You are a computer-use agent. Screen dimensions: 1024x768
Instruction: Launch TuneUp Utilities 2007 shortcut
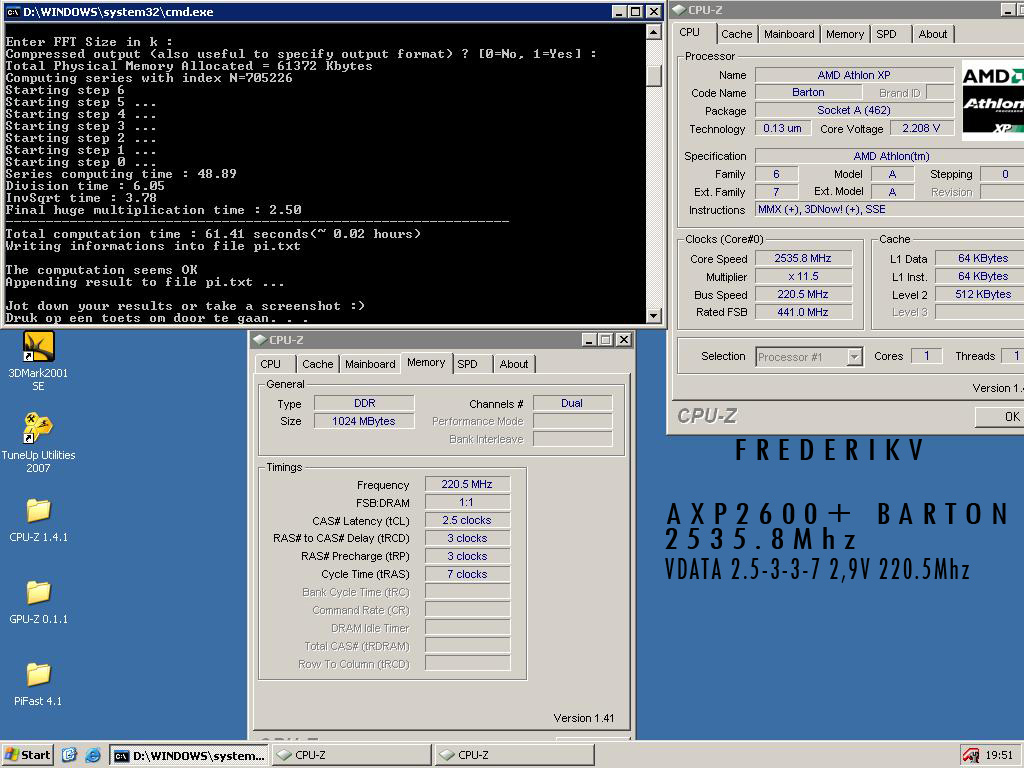pyautogui.click(x=38, y=443)
